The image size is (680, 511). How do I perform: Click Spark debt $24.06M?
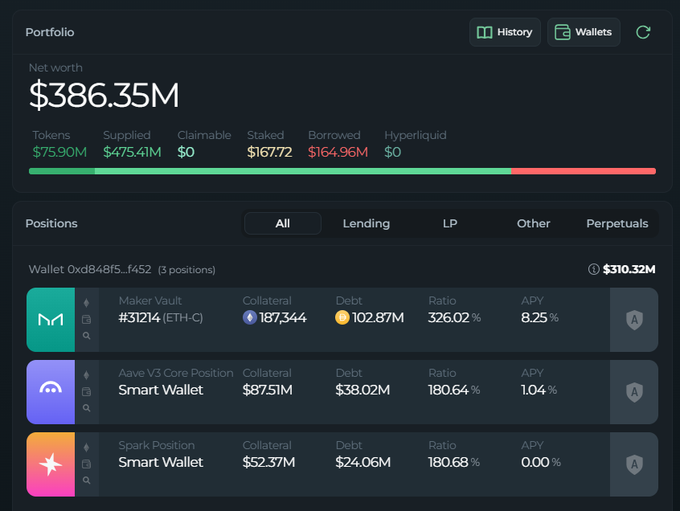363,462
